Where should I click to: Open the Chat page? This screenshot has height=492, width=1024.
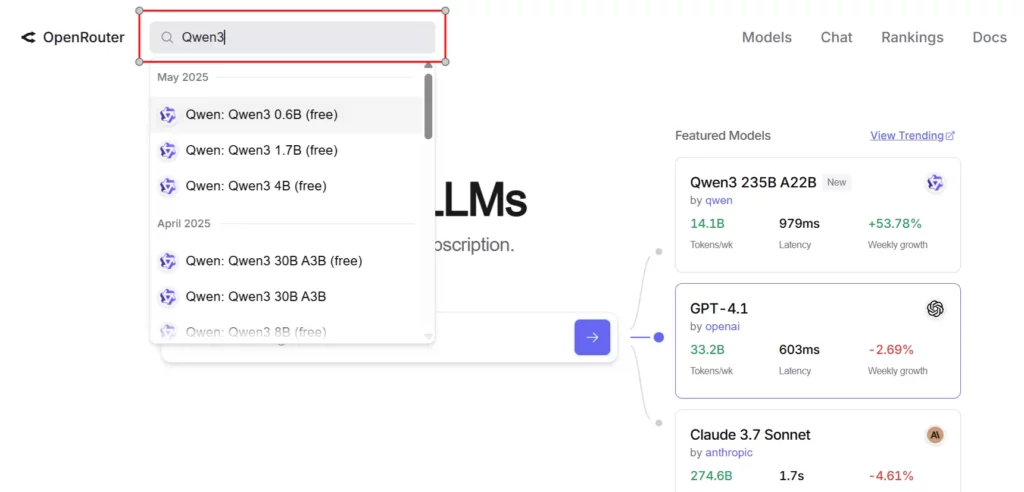point(837,37)
